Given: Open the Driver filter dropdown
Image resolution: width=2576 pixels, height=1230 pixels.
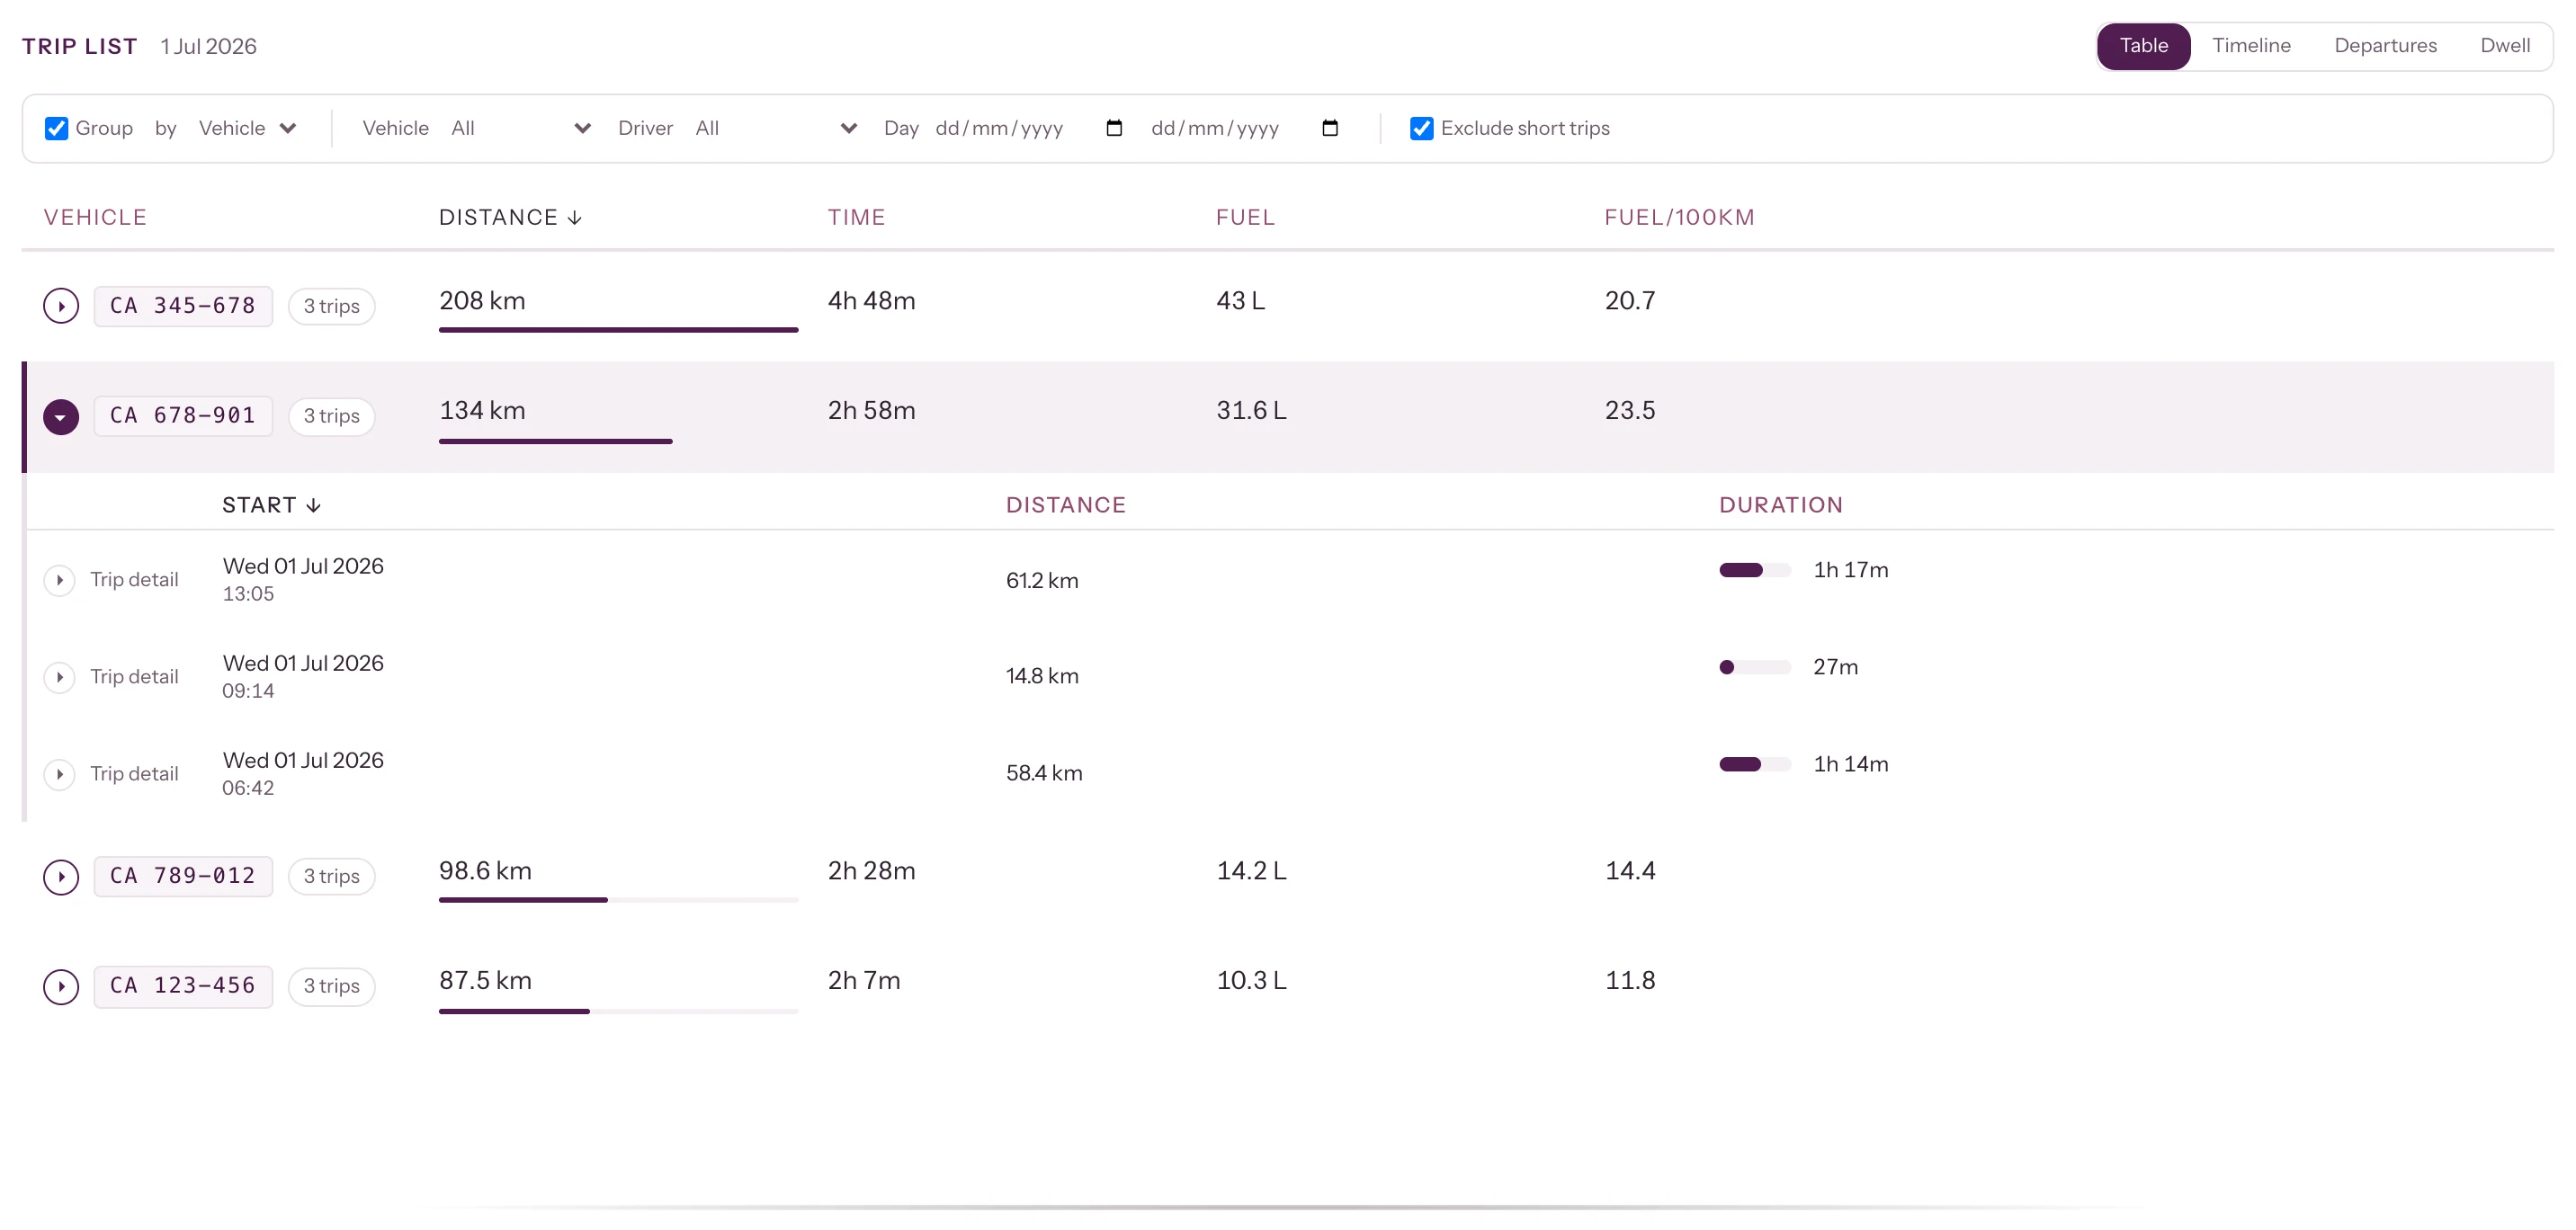Looking at the screenshot, I should pyautogui.click(x=776, y=128).
